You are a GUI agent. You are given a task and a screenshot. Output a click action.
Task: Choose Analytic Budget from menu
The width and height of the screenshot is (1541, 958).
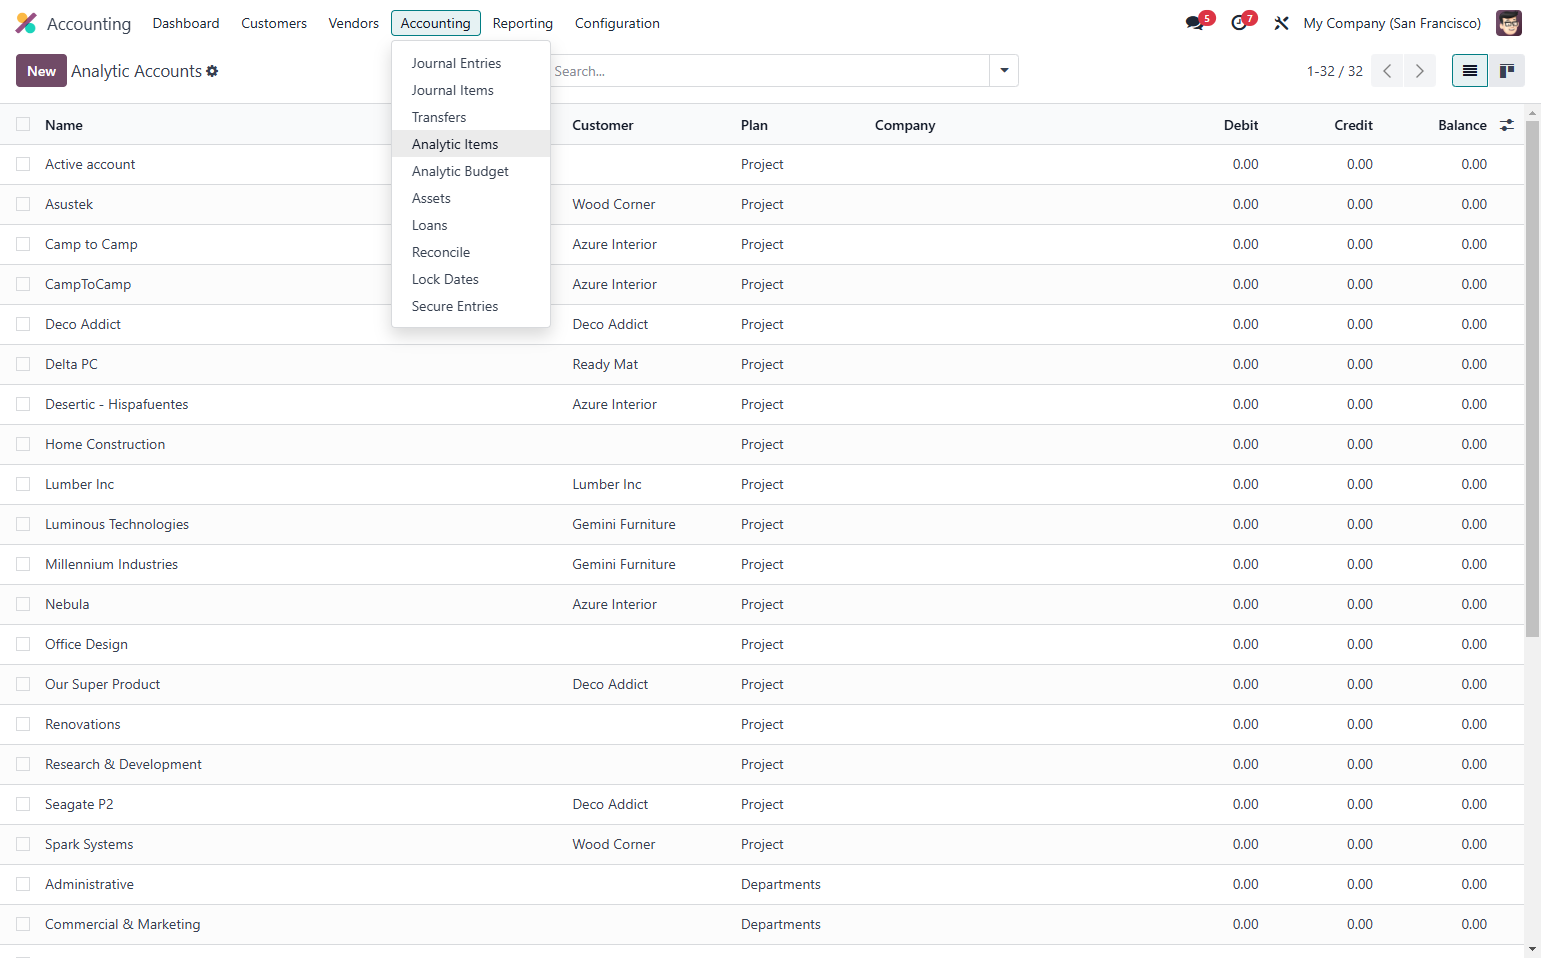tap(471, 171)
